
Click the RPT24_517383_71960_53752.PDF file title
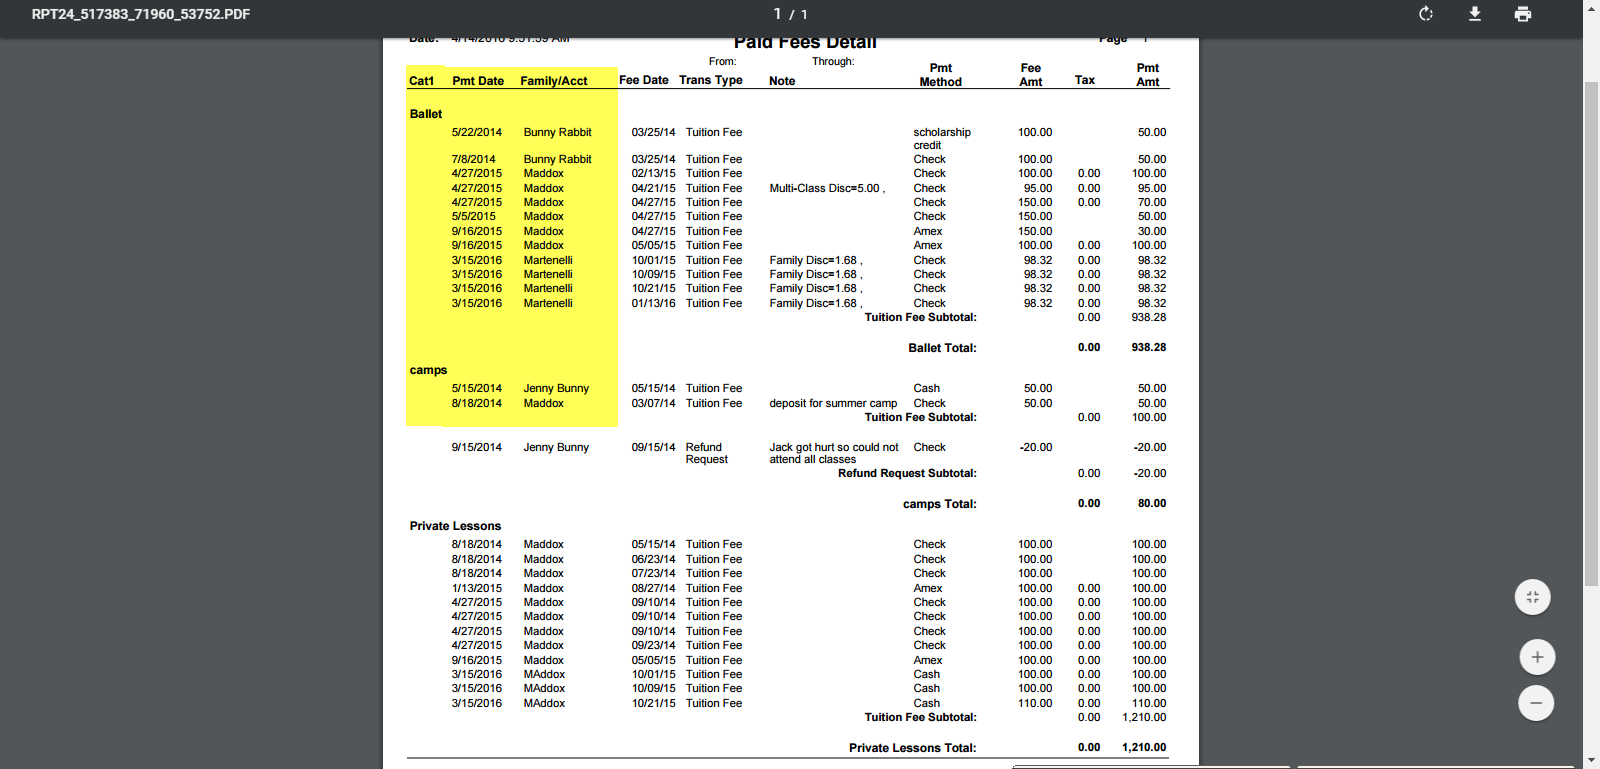[x=141, y=14]
